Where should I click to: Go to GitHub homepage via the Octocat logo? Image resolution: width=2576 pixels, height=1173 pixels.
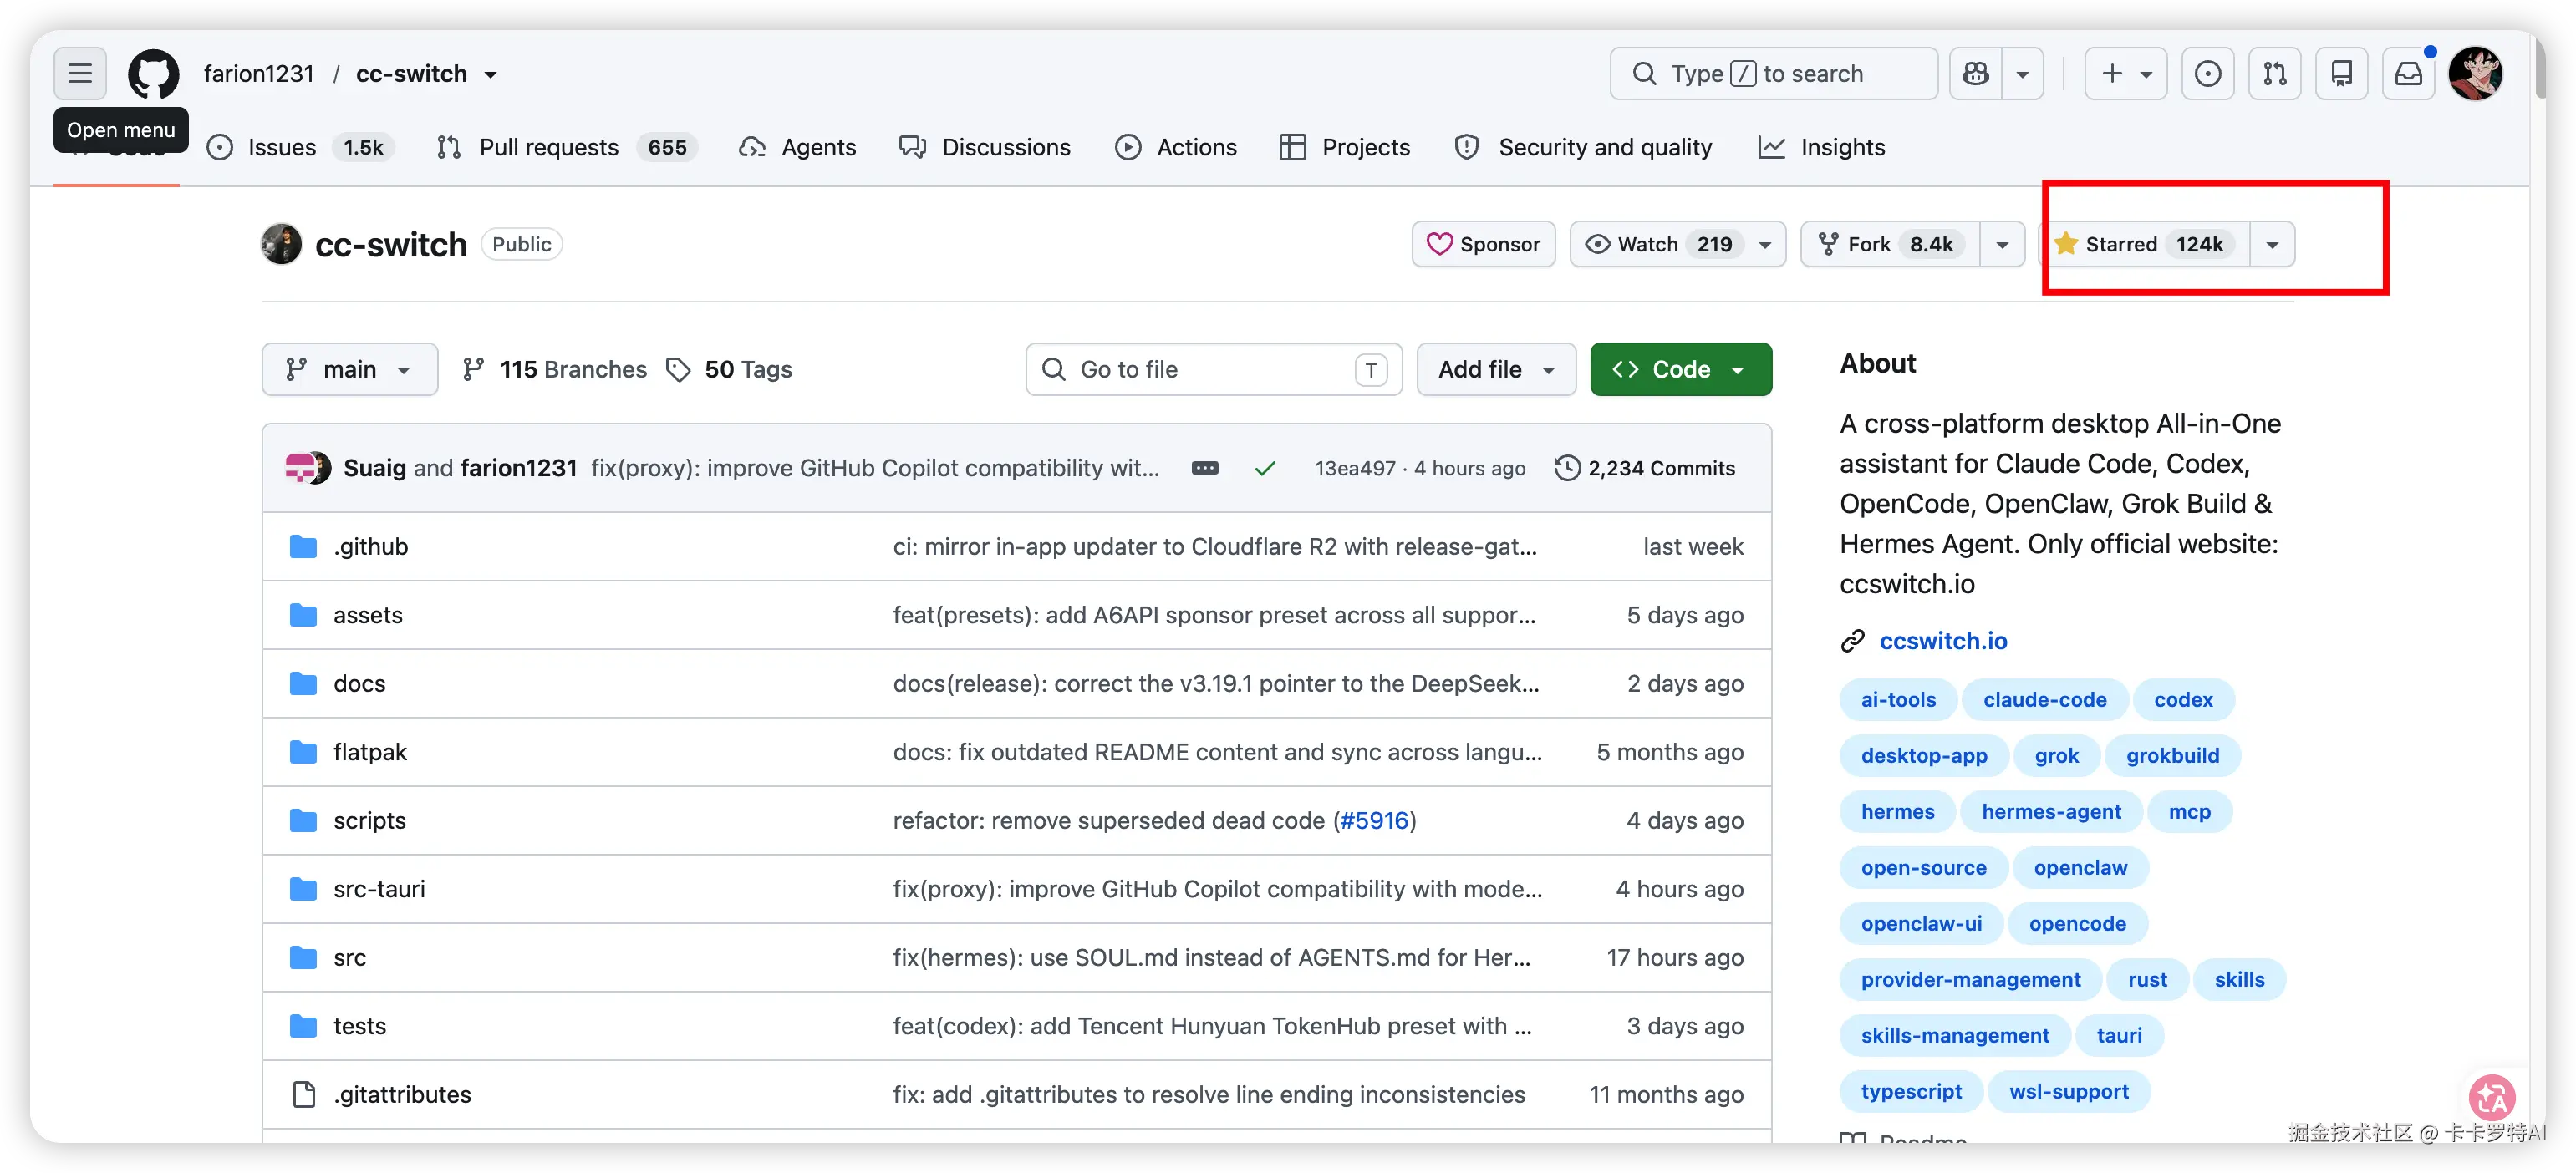(x=153, y=73)
